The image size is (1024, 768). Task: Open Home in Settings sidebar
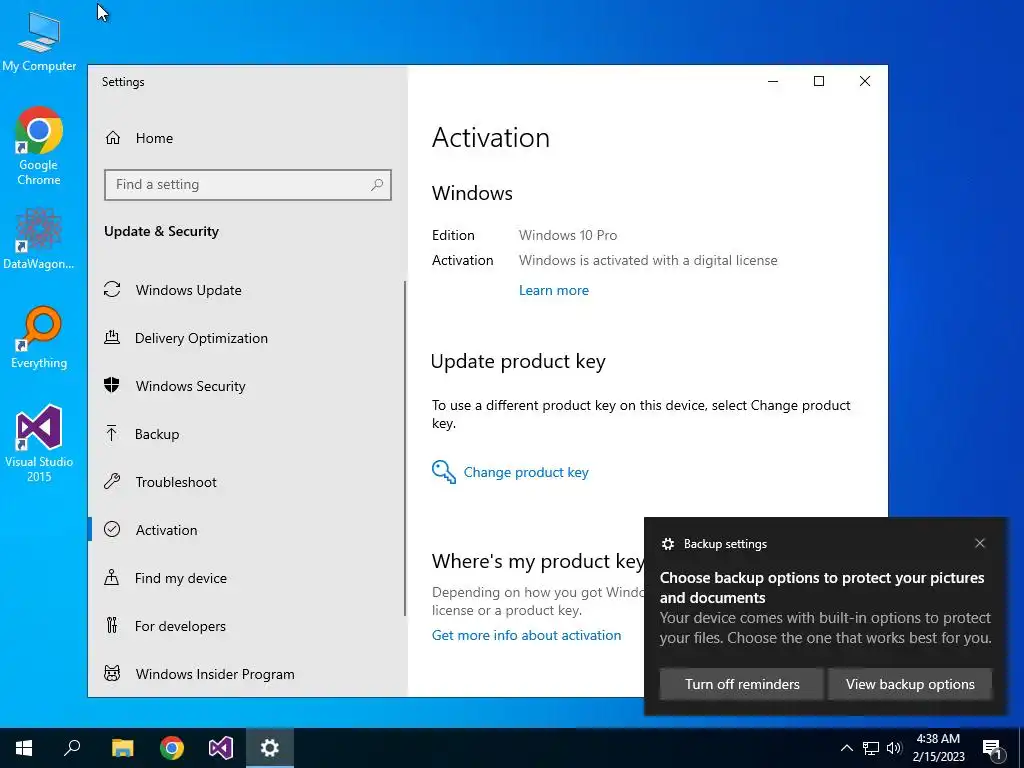tap(139, 138)
